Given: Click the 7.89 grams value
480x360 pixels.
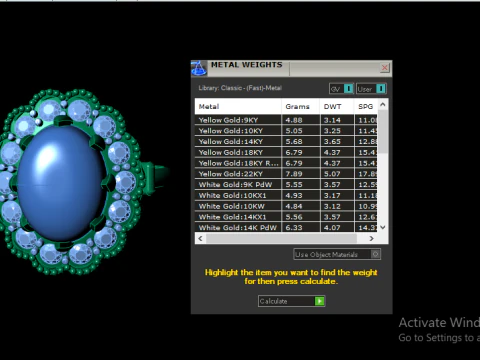Looking at the screenshot, I should (294, 174).
